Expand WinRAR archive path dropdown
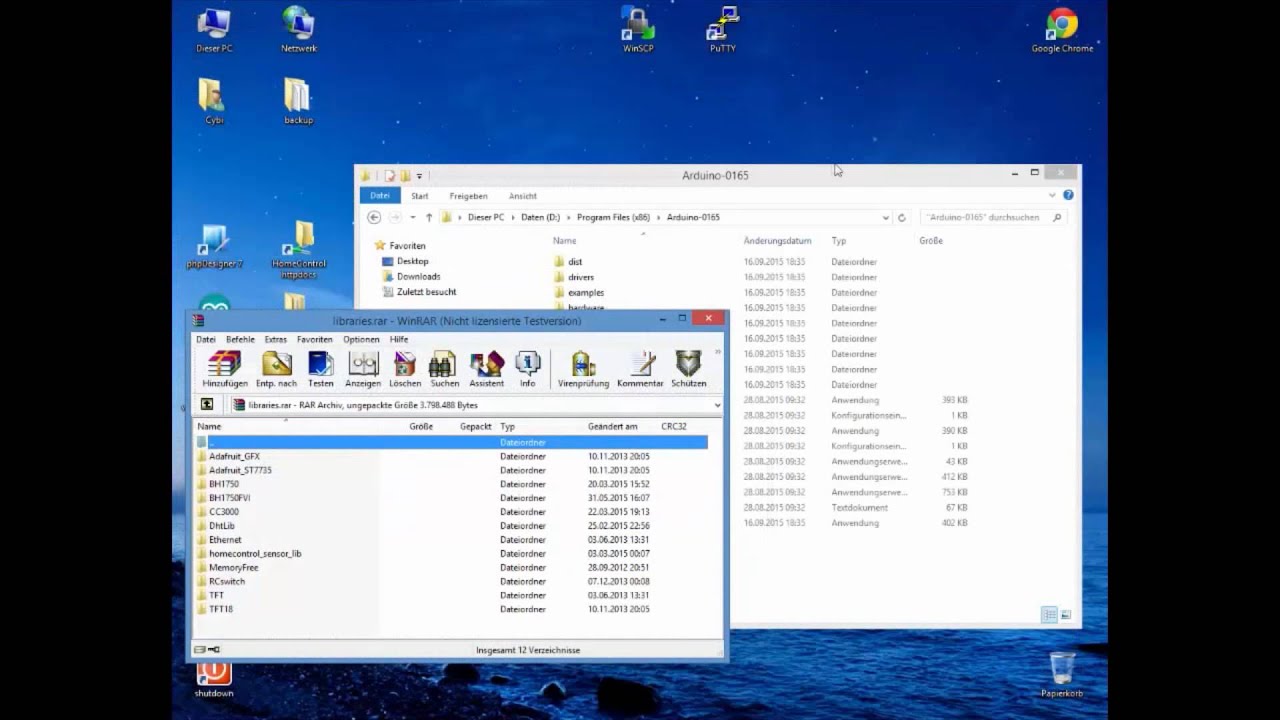The width and height of the screenshot is (1280, 720). click(x=717, y=405)
